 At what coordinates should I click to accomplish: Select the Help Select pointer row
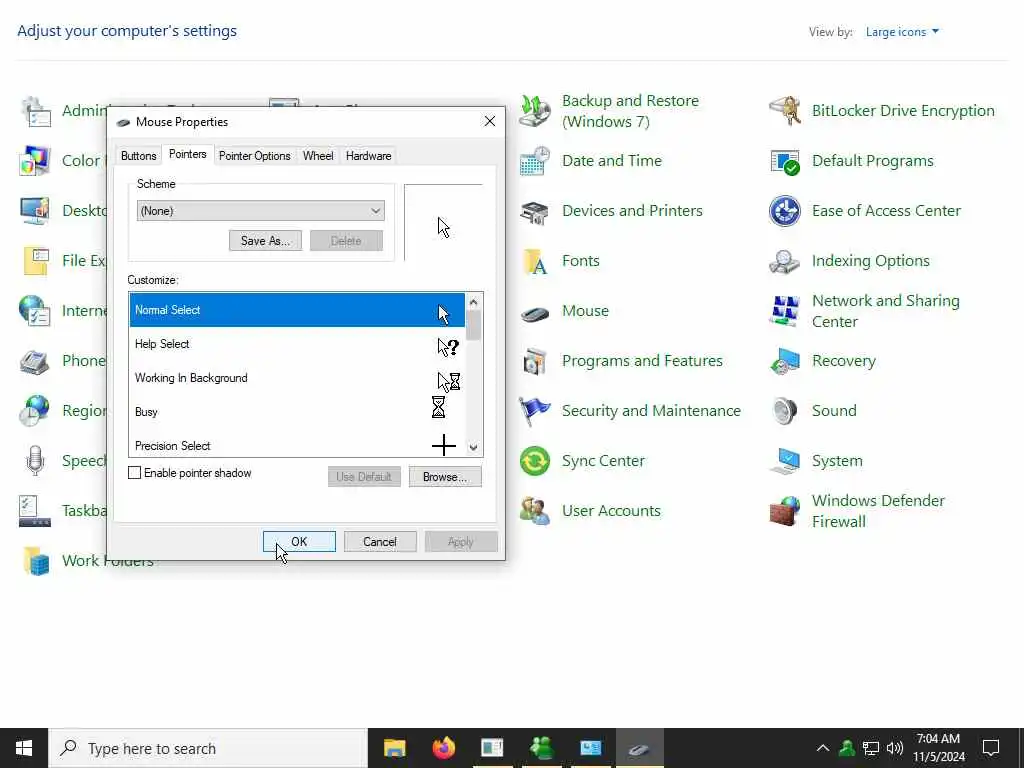tap(297, 344)
